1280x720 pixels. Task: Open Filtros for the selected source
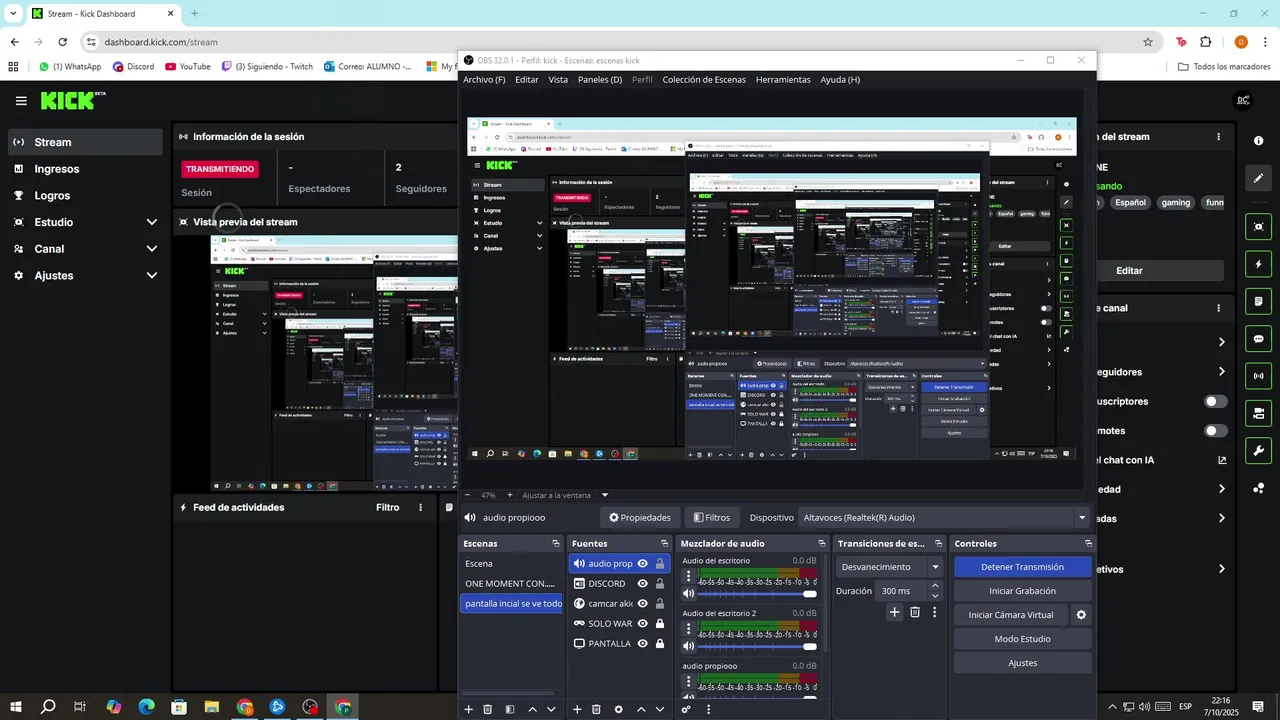pos(711,518)
